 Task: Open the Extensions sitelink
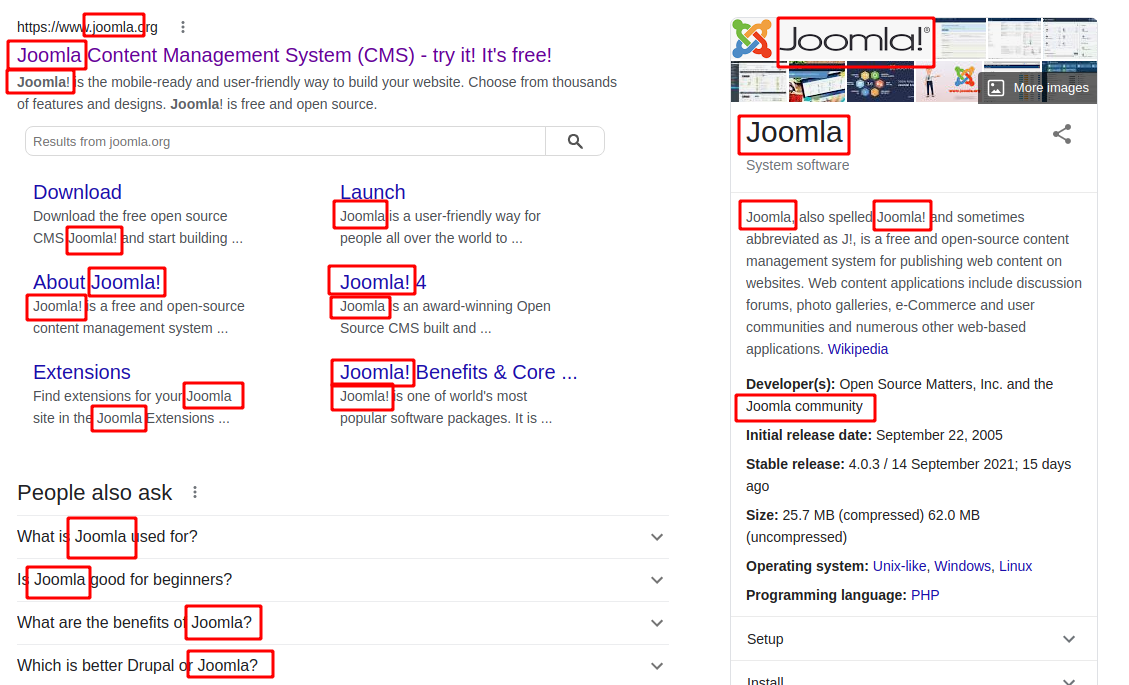[81, 372]
